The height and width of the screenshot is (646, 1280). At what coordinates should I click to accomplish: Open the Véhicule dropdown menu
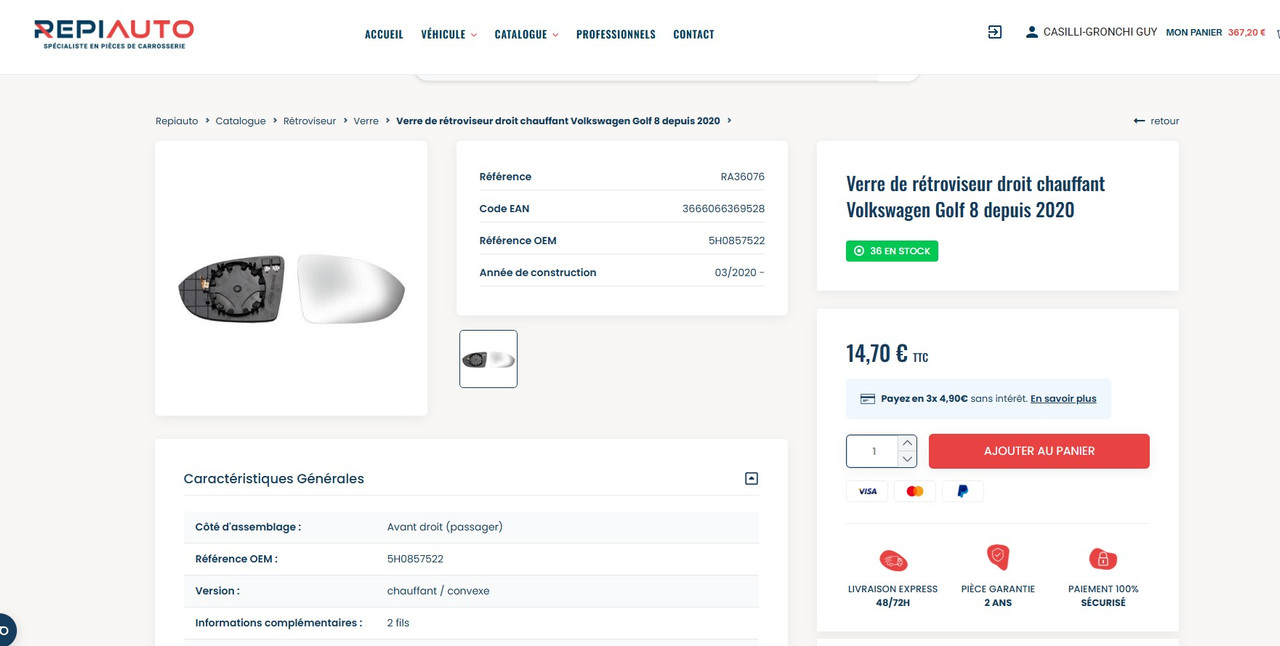(x=449, y=34)
